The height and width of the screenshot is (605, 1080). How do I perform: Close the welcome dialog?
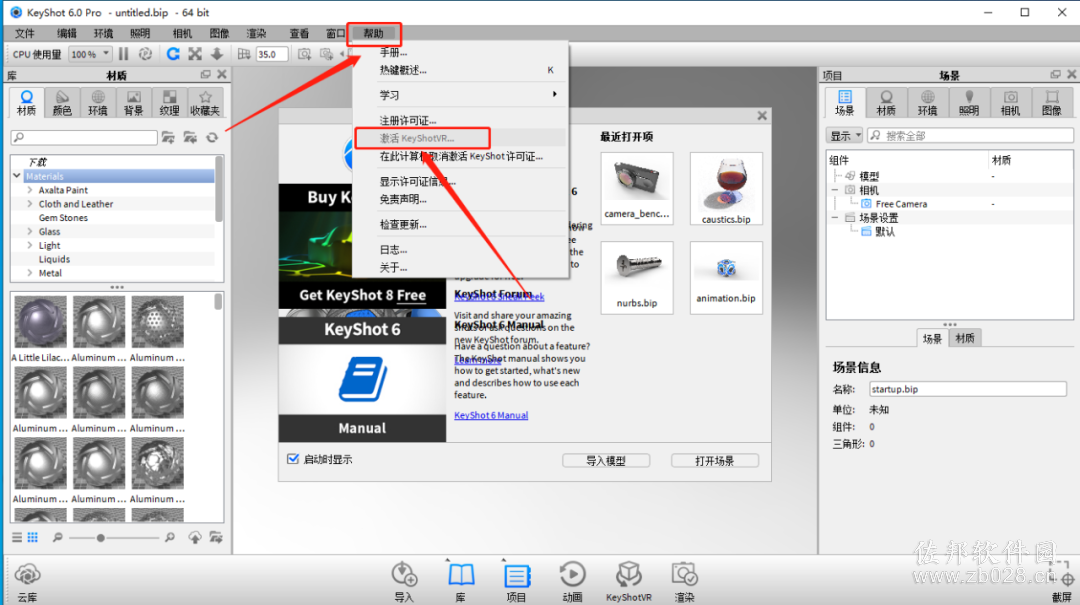[762, 116]
